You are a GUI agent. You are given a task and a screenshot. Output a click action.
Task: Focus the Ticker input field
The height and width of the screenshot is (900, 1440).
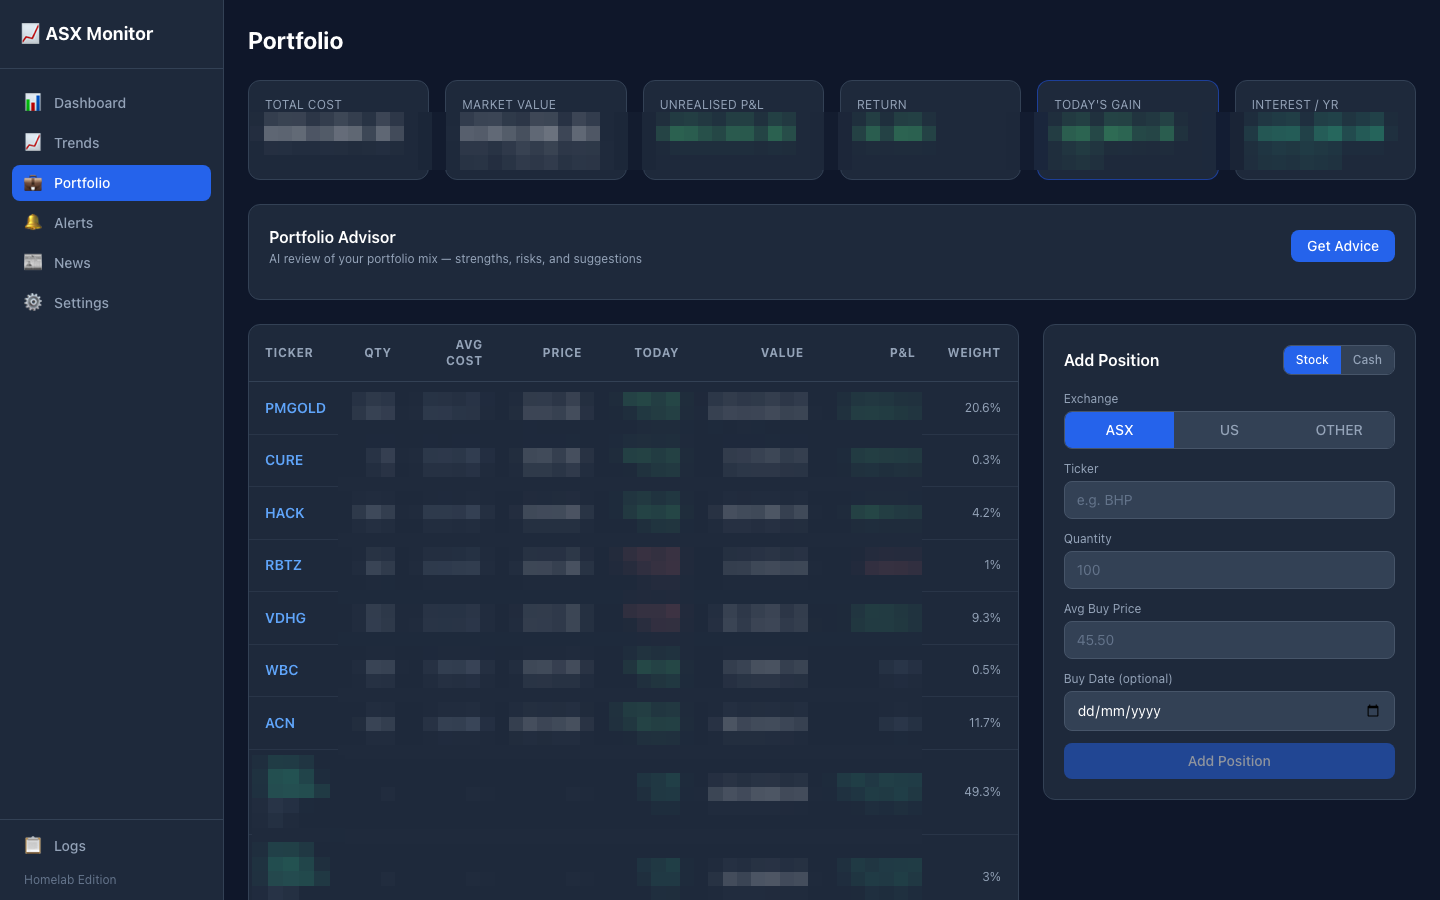tap(1229, 500)
